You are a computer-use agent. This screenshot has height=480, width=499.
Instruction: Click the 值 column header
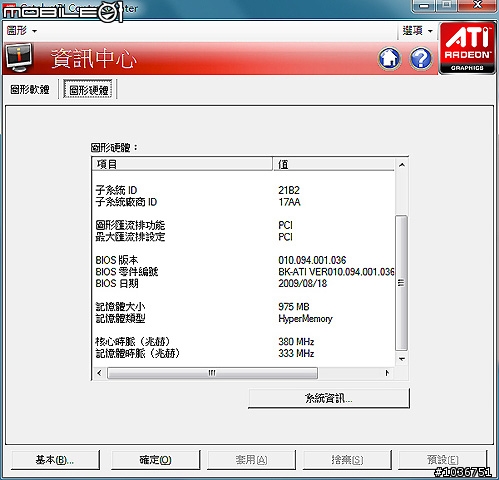click(x=334, y=164)
